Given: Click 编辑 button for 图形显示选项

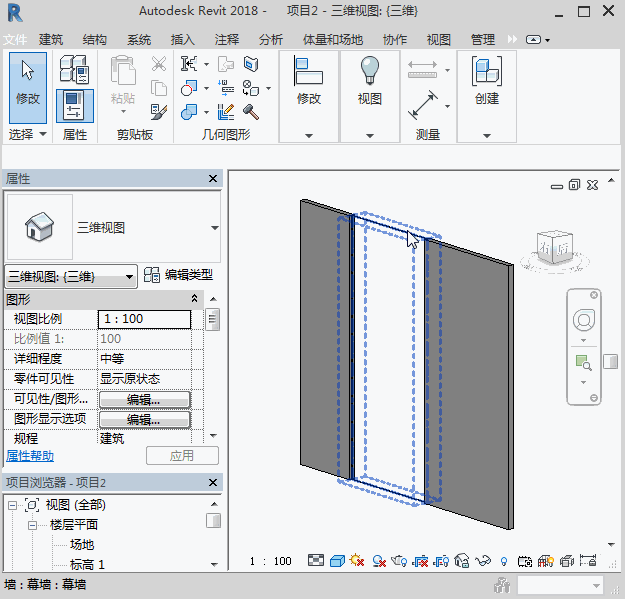Looking at the screenshot, I should (144, 419).
